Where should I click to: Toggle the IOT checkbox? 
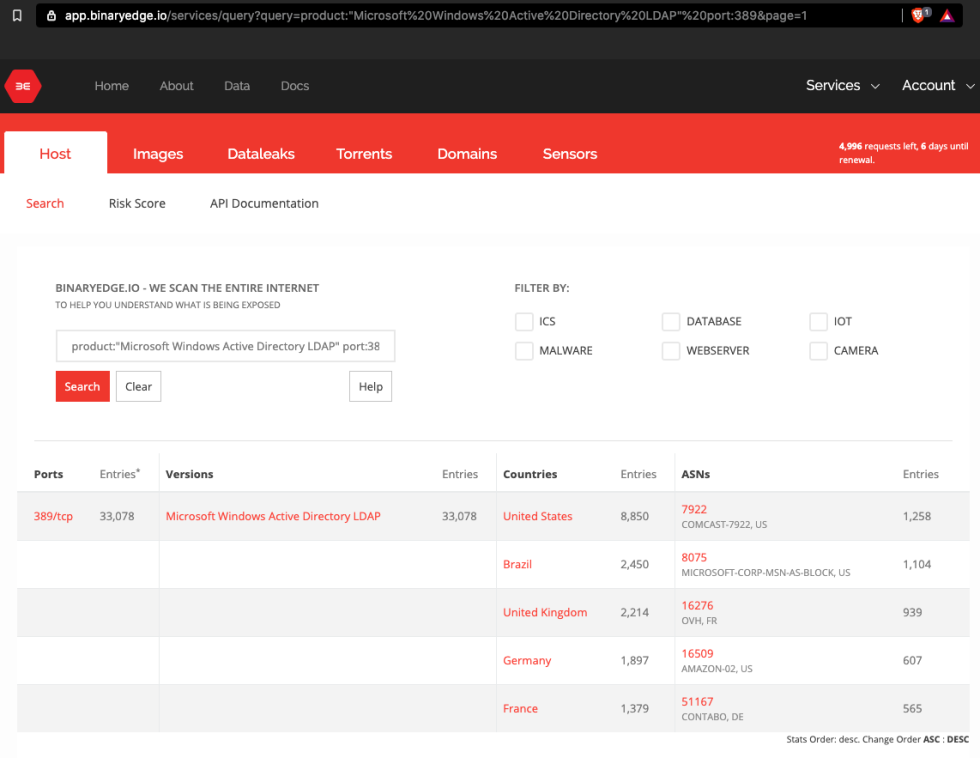[x=818, y=321]
